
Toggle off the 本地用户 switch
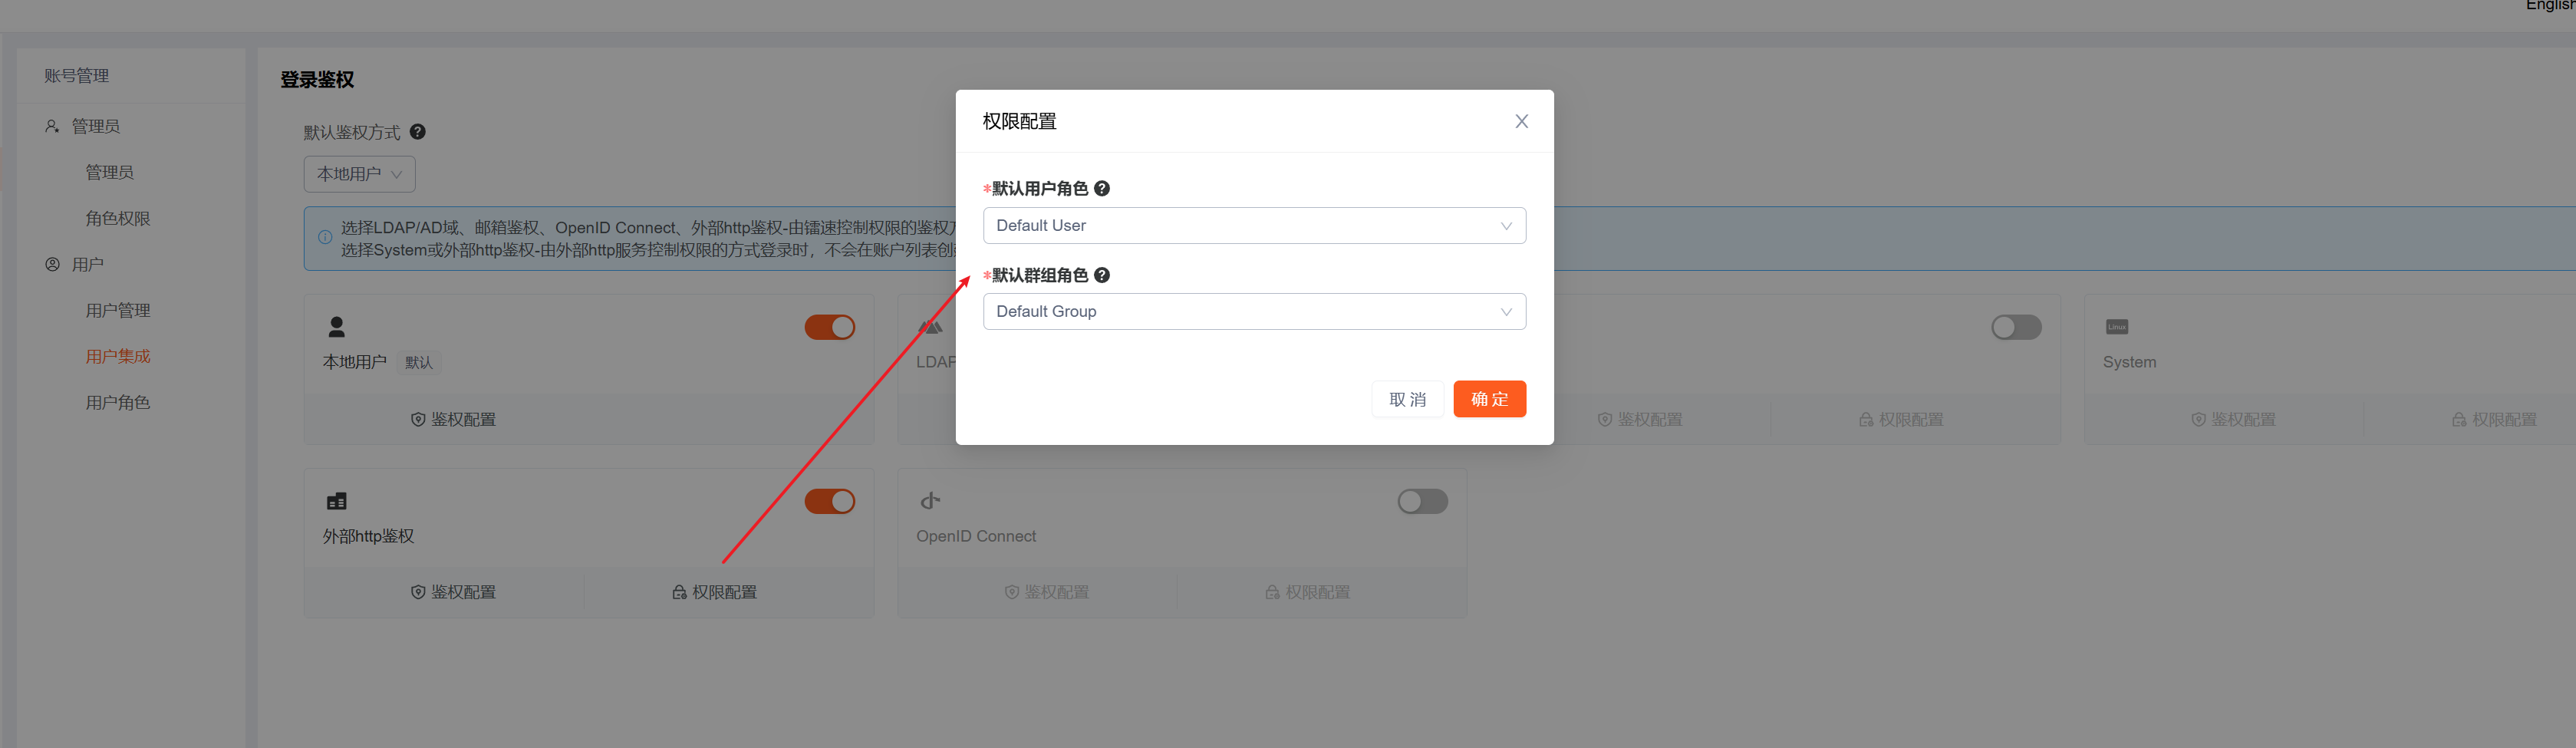[x=829, y=327]
